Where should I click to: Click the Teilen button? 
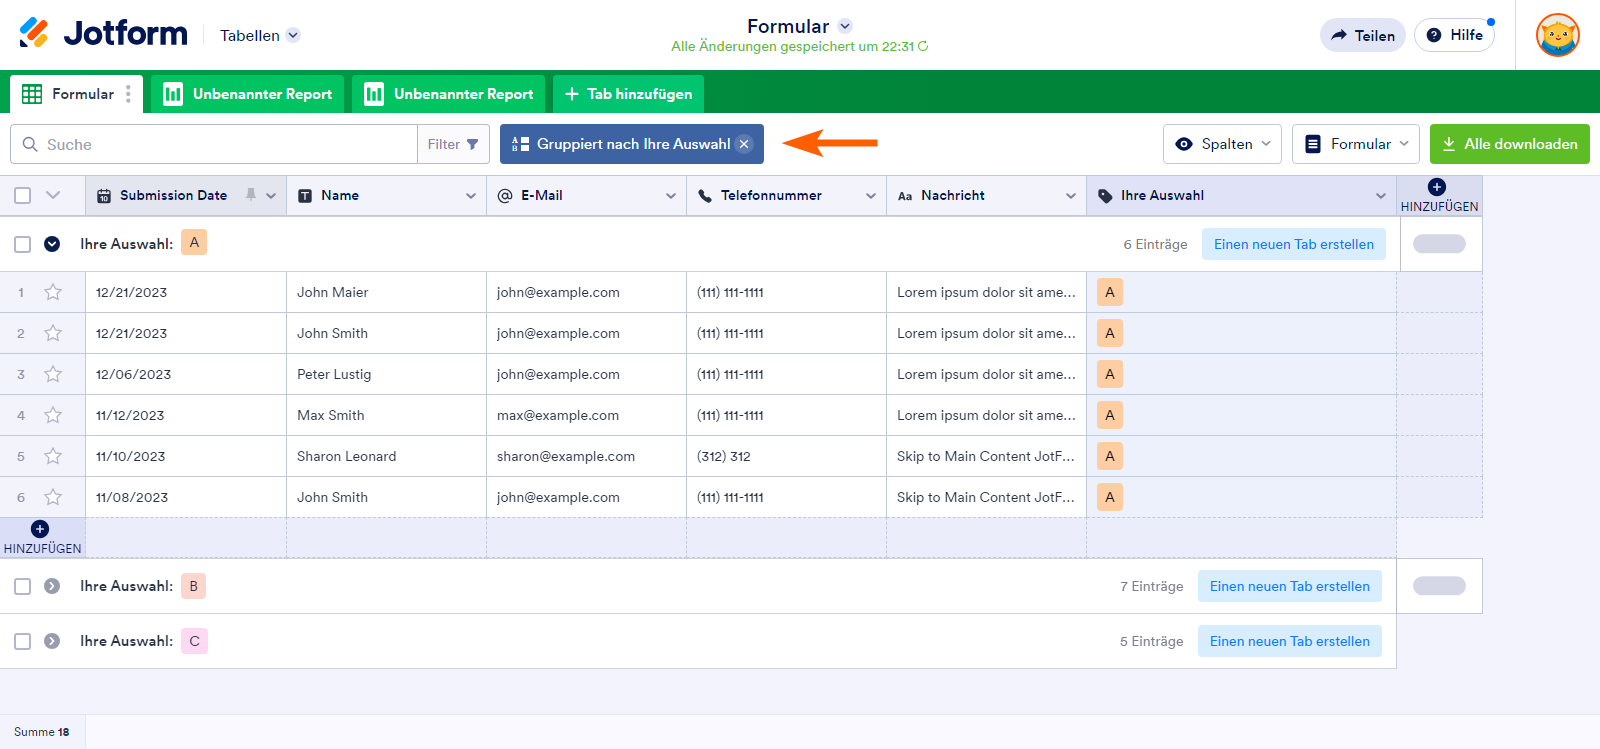pyautogui.click(x=1362, y=35)
